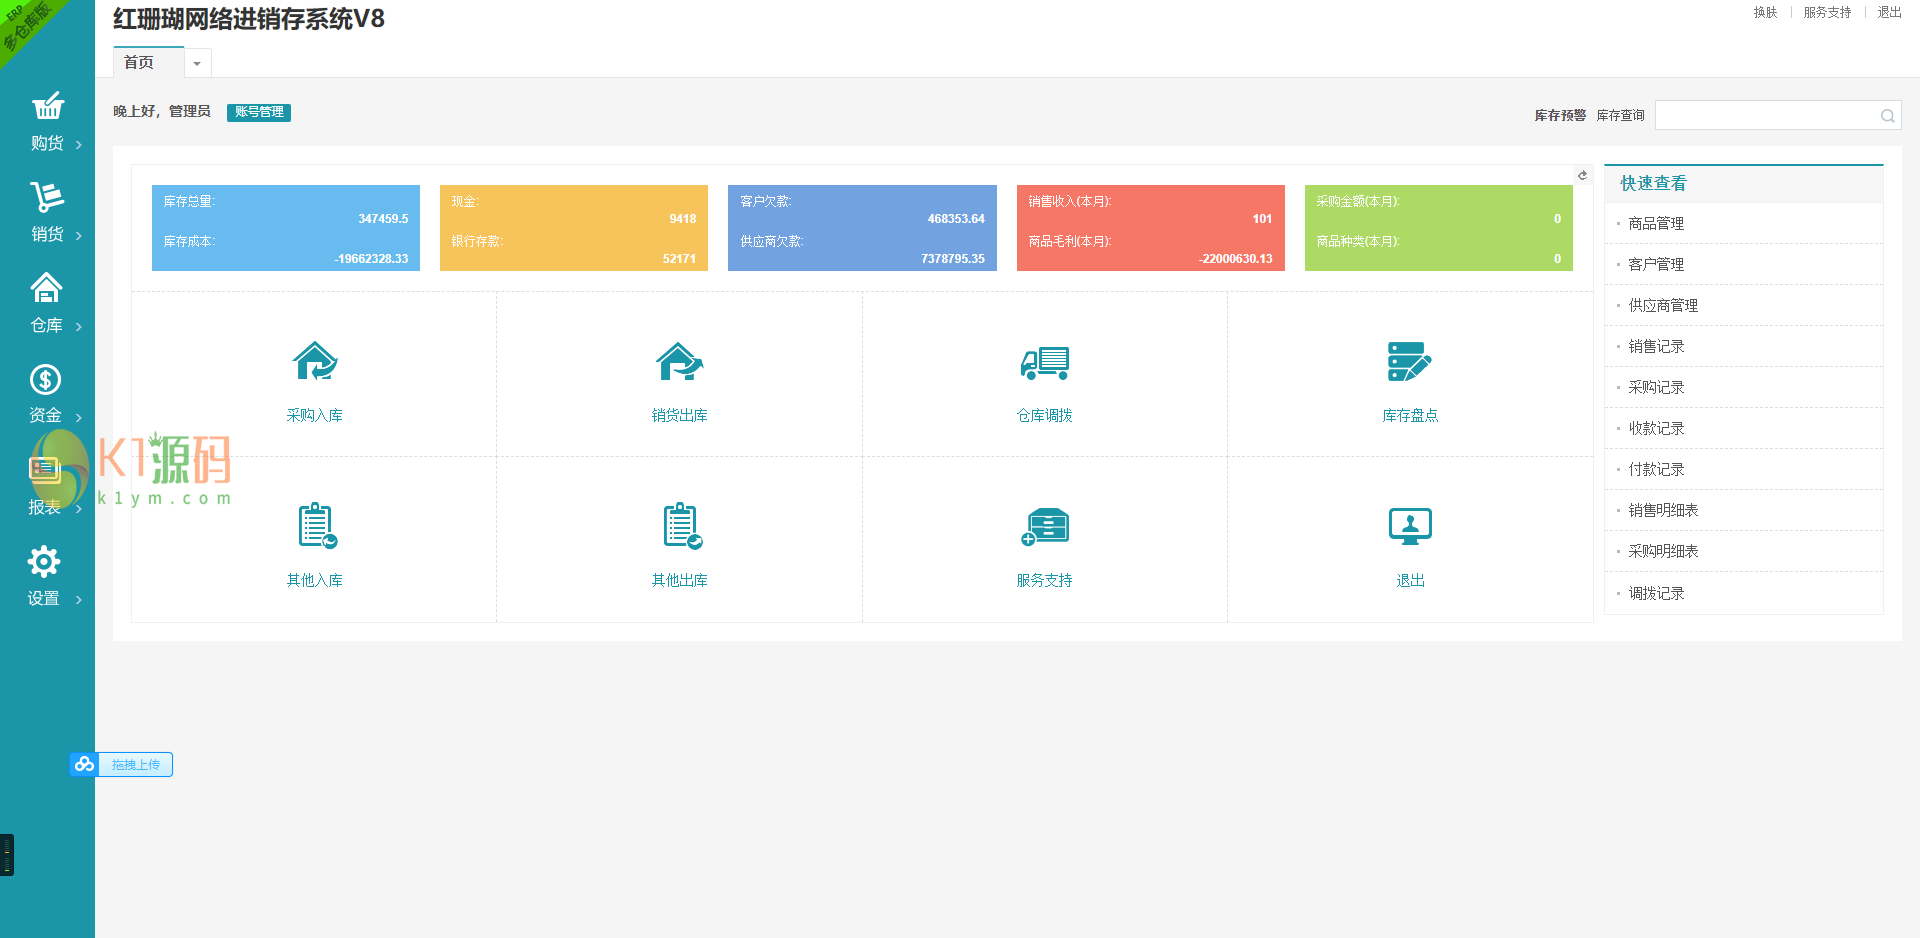Click the 库存查询 label text
The width and height of the screenshot is (1920, 938).
pyautogui.click(x=1620, y=116)
